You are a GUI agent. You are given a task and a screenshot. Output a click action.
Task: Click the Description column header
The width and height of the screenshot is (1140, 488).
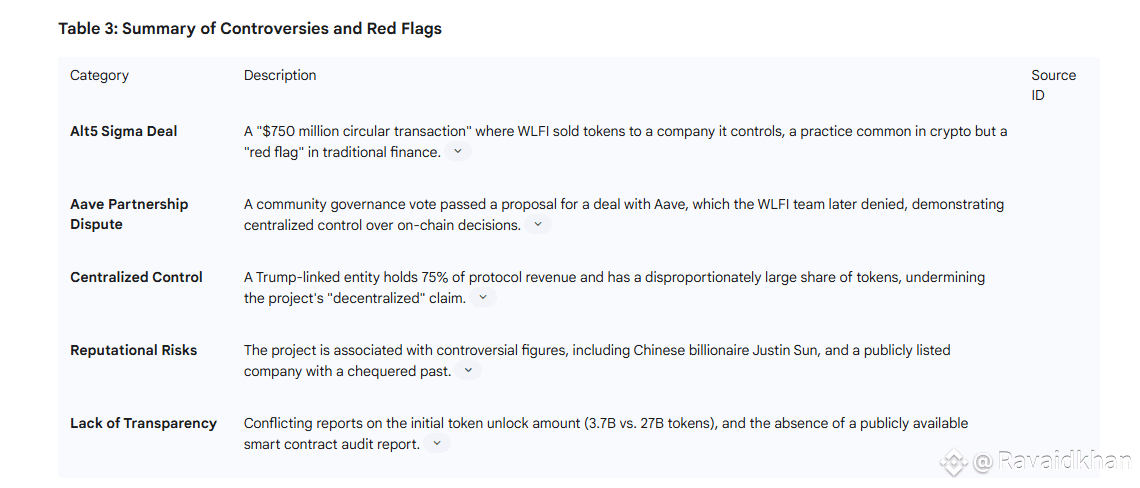[x=280, y=76]
